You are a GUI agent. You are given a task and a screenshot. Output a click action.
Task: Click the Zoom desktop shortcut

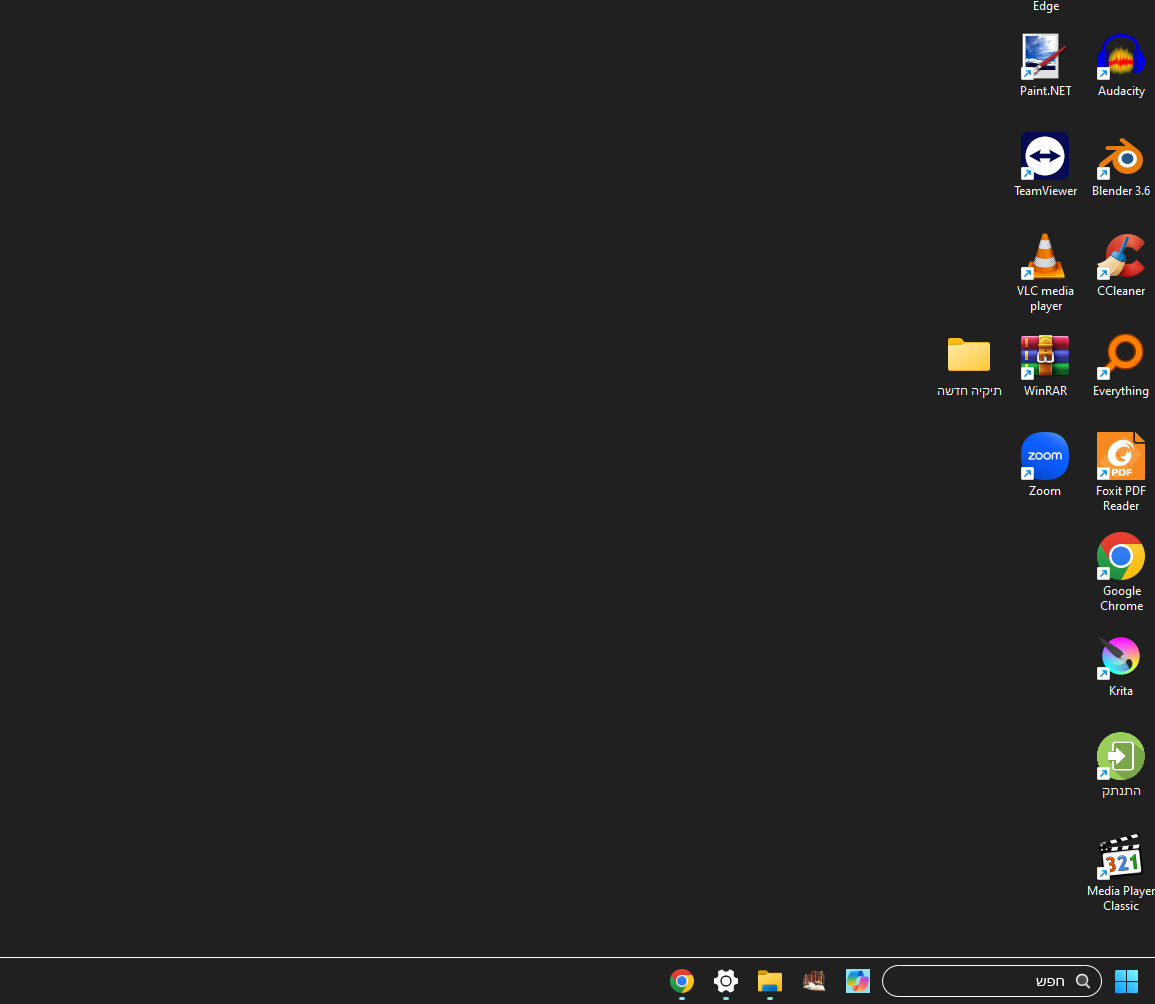pyautogui.click(x=1045, y=465)
